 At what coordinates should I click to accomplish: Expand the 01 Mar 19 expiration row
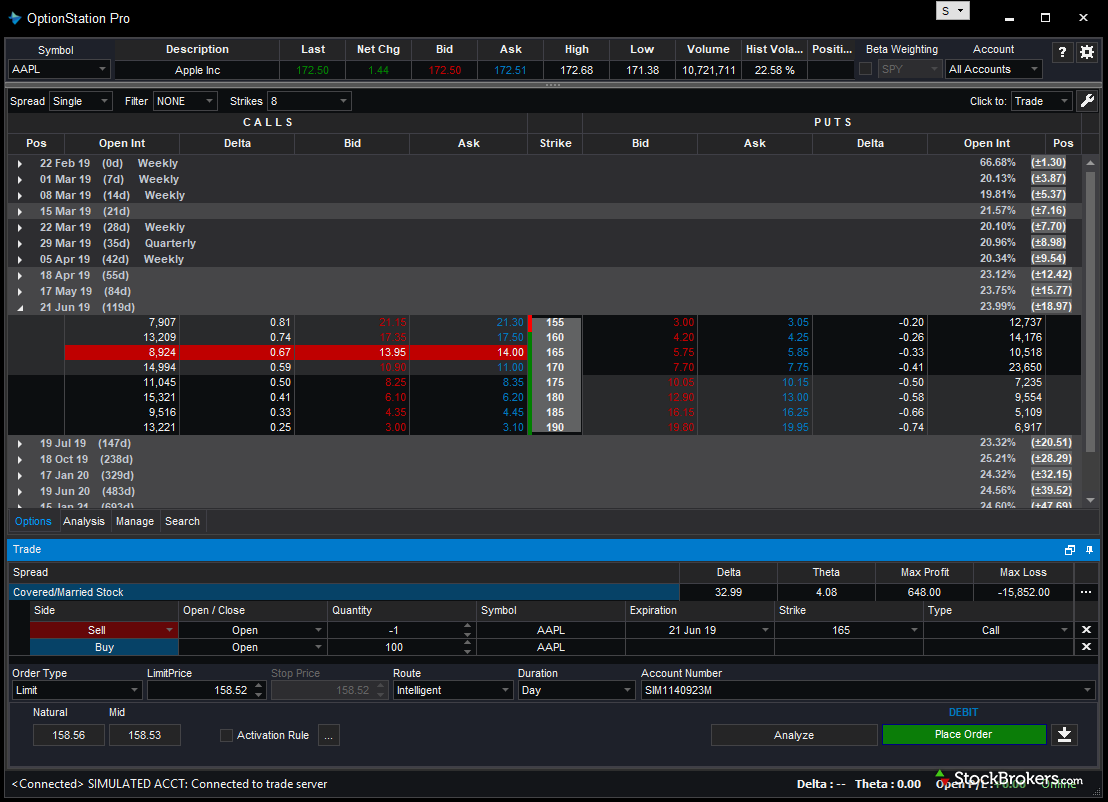pos(20,179)
